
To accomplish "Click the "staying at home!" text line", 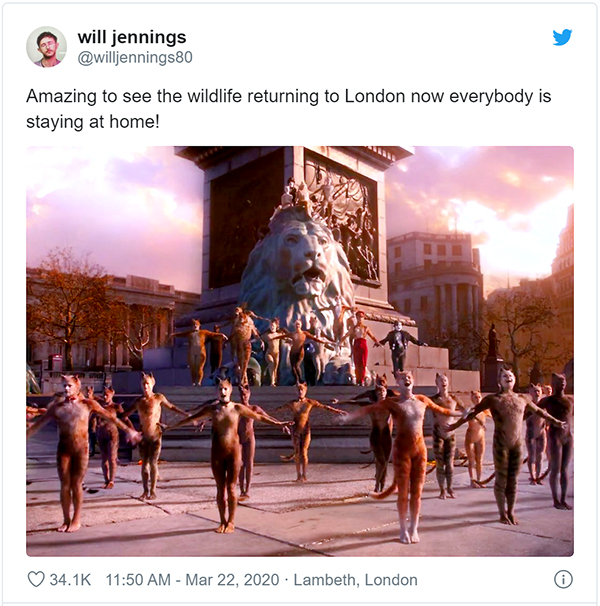I will (92, 122).
